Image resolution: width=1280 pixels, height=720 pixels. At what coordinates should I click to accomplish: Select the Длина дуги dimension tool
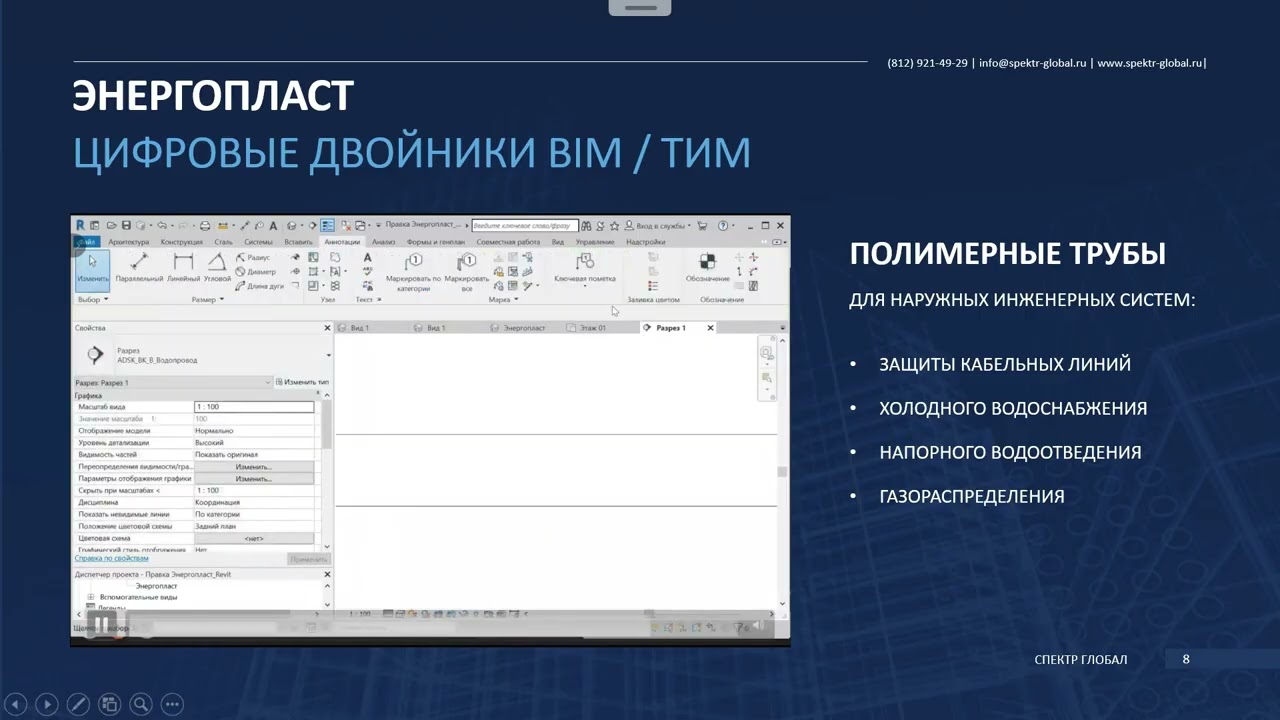(260, 286)
